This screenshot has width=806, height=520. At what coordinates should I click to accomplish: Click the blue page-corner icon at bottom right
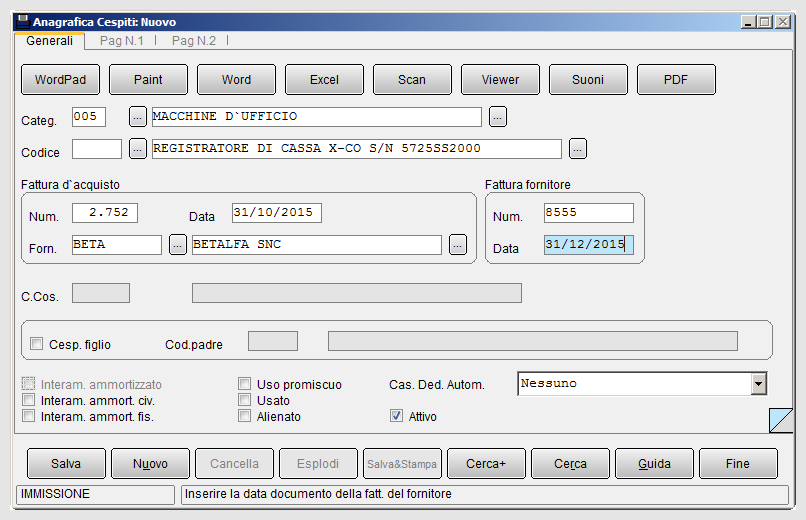tap(781, 420)
